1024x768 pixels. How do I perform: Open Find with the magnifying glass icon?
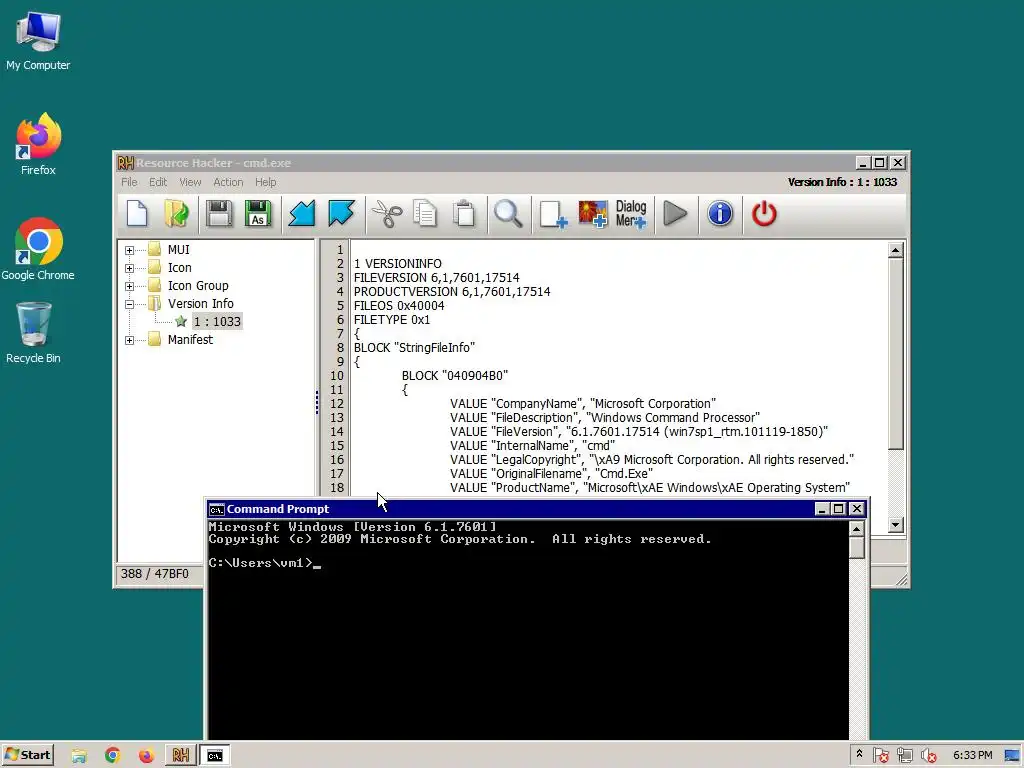508,214
